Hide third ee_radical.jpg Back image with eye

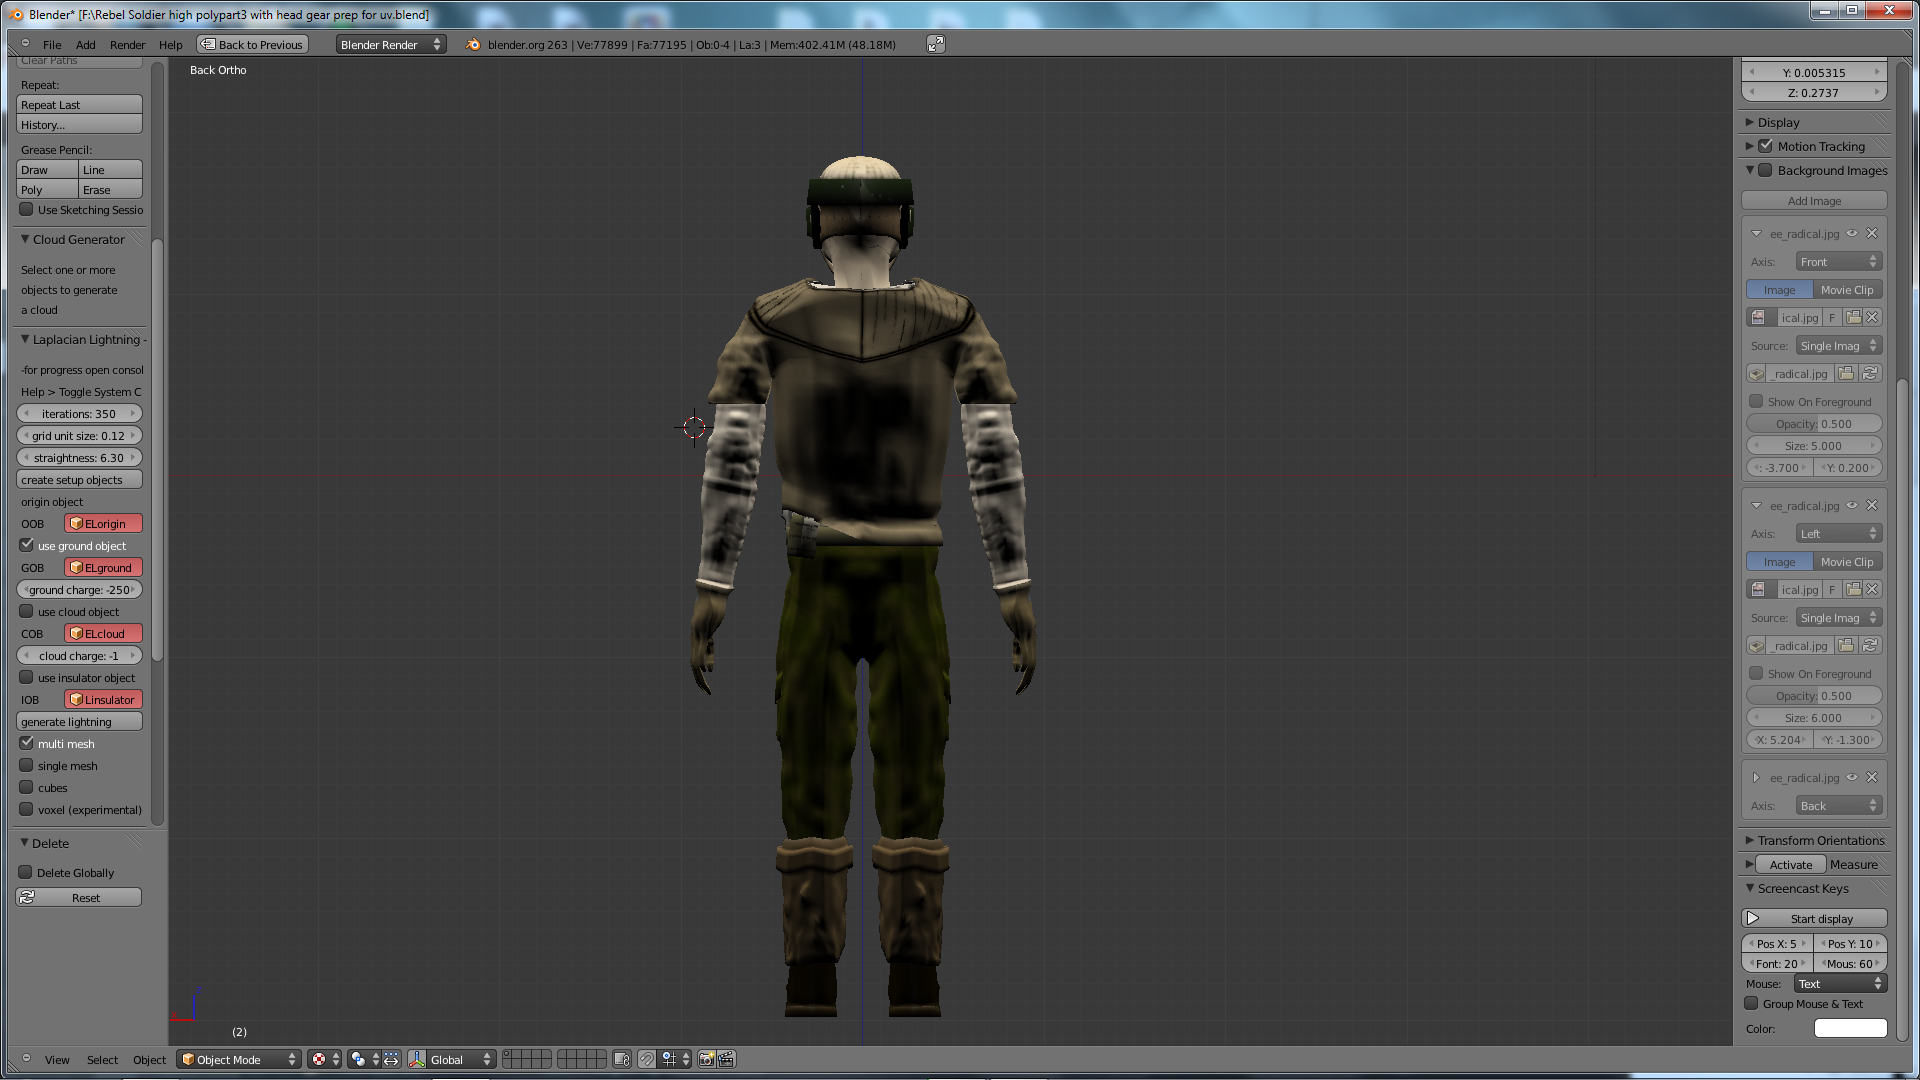tap(1852, 777)
